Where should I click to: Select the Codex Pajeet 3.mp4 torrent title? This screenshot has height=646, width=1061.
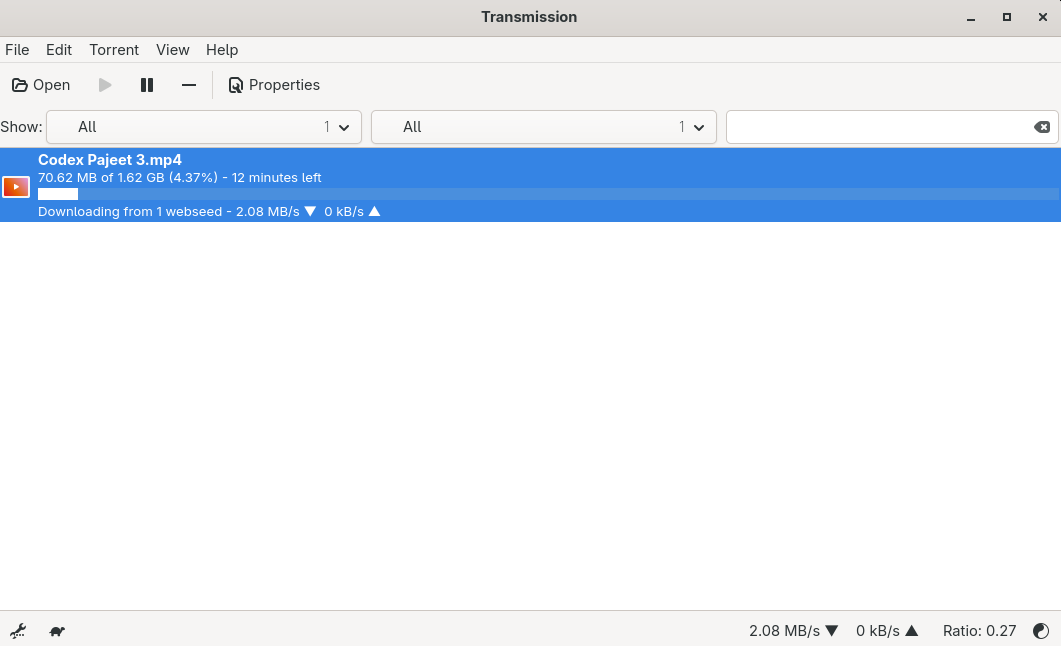click(110, 160)
